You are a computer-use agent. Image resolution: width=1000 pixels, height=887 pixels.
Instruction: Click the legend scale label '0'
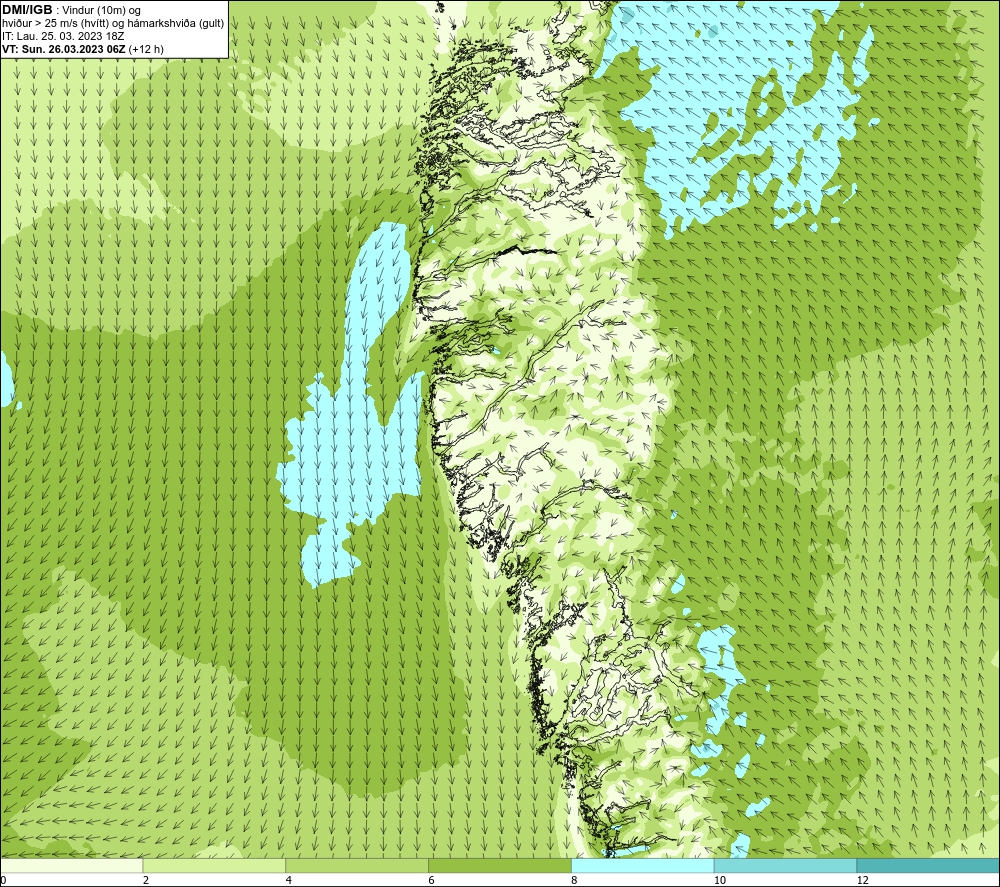pos(4,880)
